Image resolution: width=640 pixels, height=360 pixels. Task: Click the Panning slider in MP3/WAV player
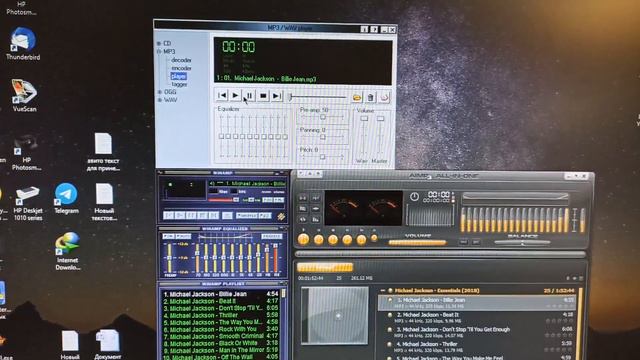coord(322,137)
